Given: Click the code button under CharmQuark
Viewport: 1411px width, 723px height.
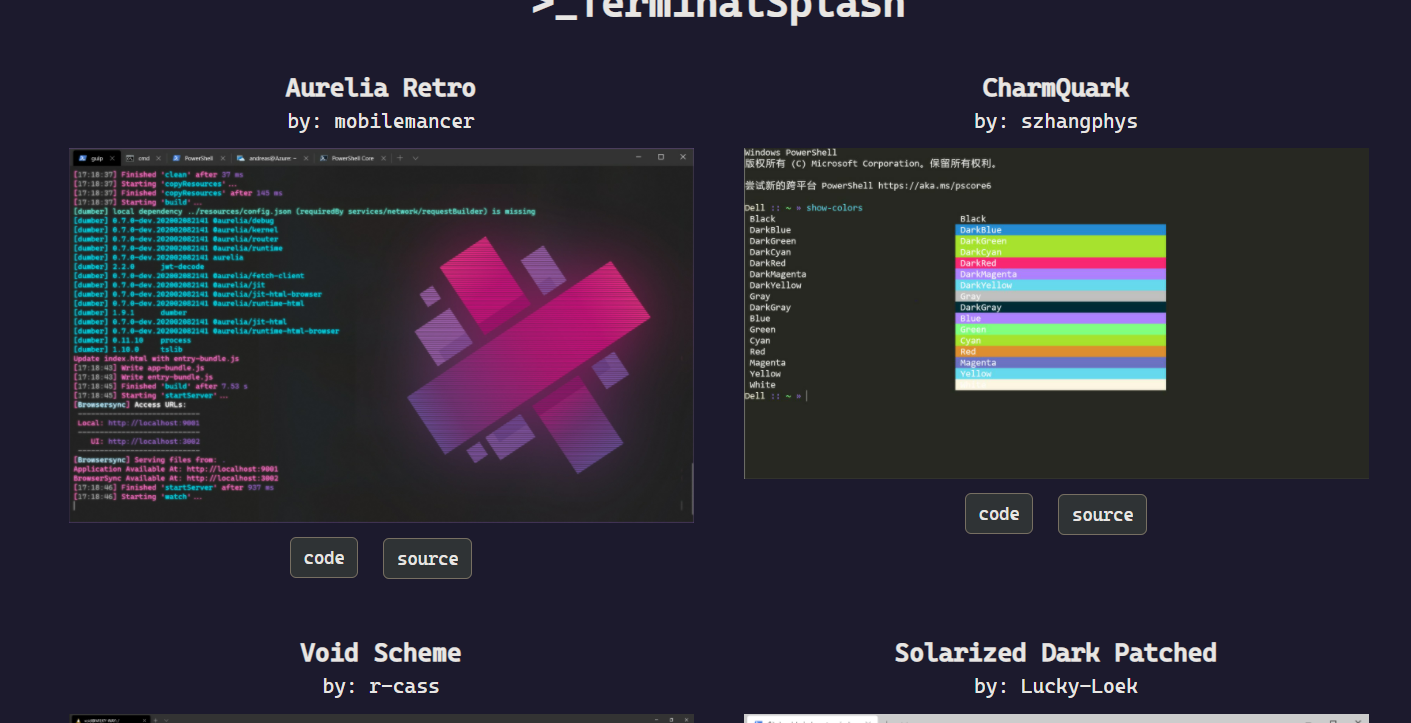Looking at the screenshot, I should pos(999,514).
